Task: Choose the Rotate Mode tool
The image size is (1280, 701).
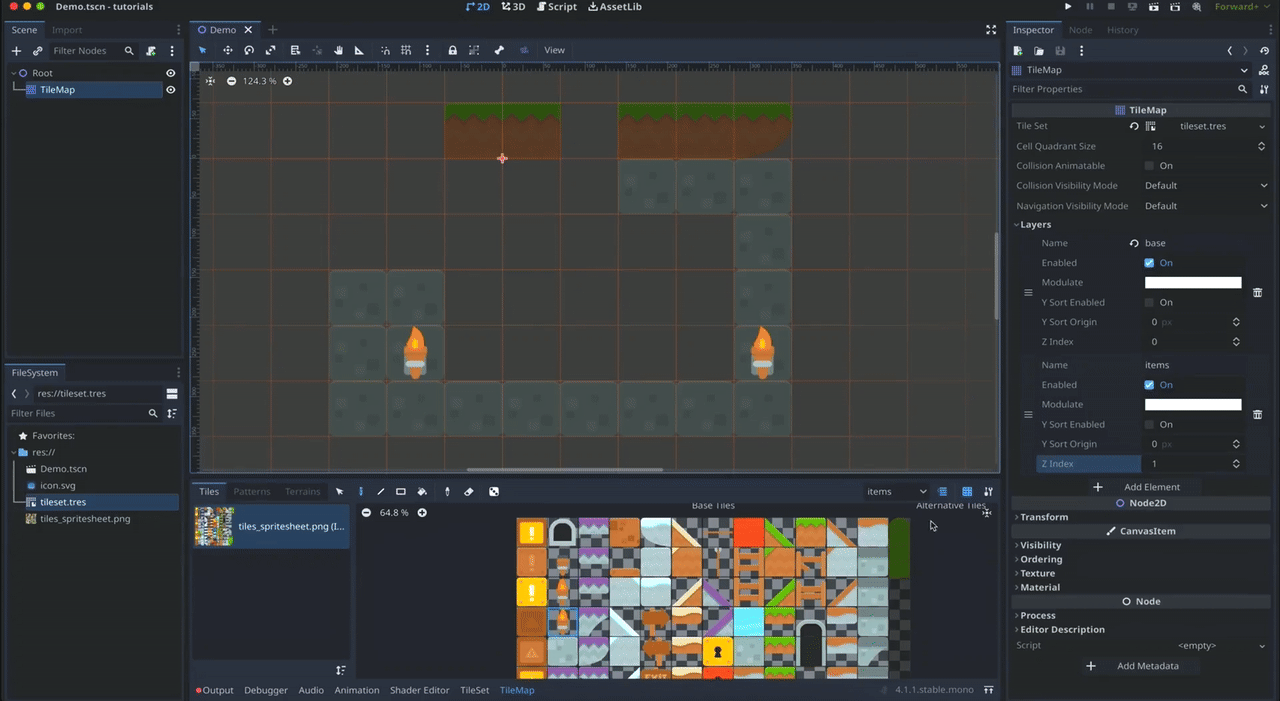Action: click(249, 50)
